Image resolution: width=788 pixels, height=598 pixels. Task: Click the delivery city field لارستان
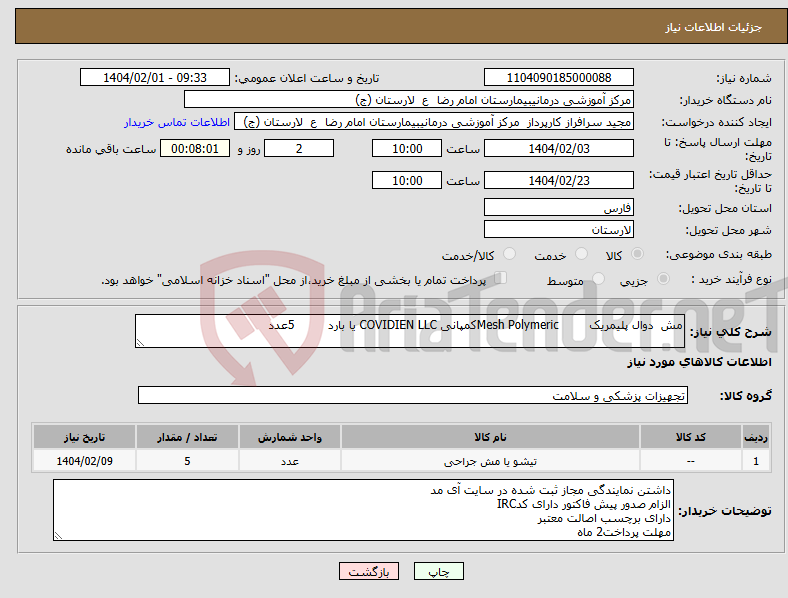[559, 229]
